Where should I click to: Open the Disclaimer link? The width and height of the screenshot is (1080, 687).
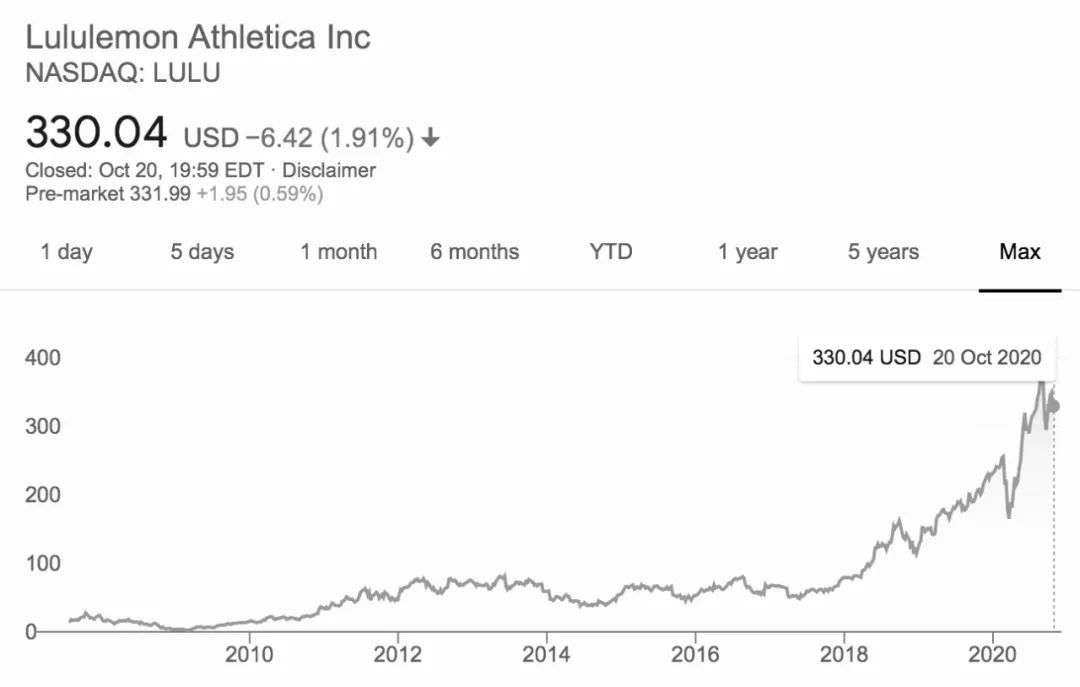coord(329,170)
